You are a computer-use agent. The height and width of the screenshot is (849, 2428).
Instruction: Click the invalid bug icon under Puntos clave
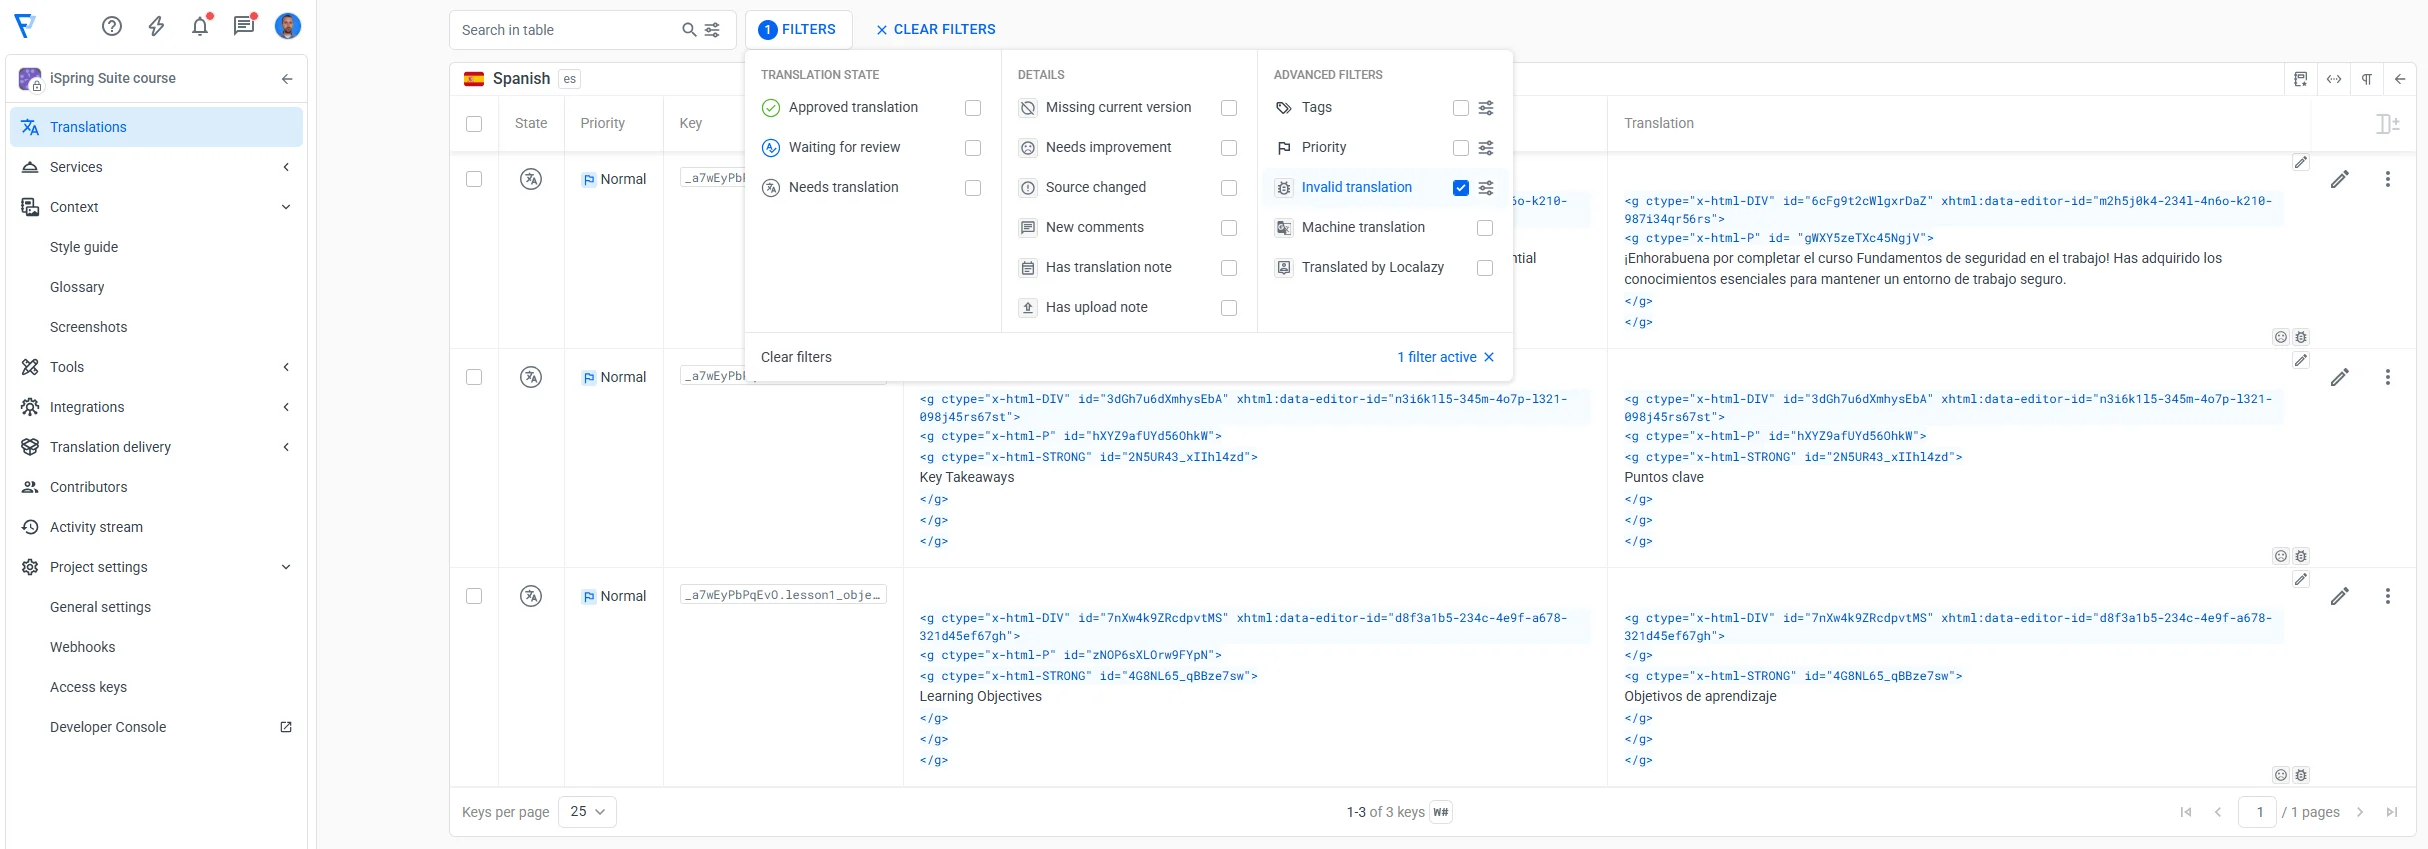pos(2301,556)
